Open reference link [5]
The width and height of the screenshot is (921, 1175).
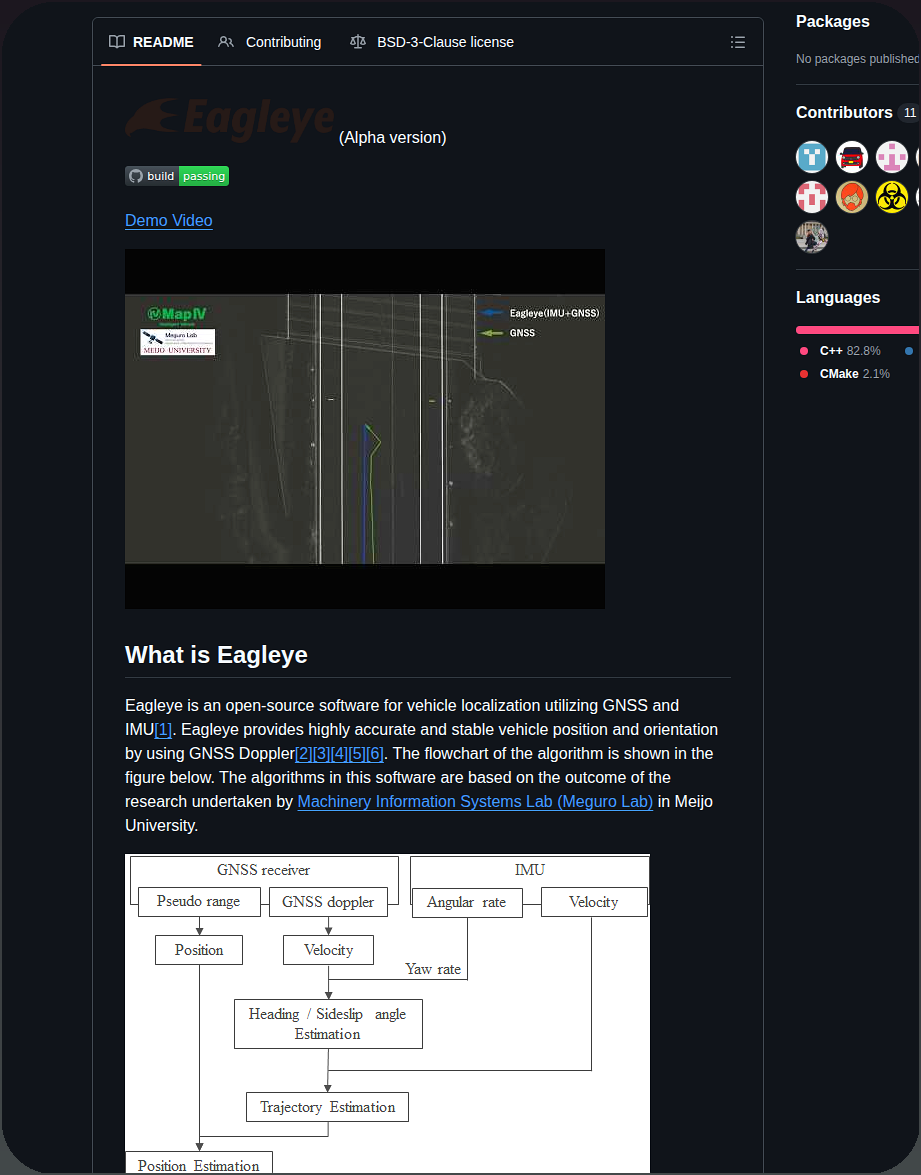[x=357, y=754]
